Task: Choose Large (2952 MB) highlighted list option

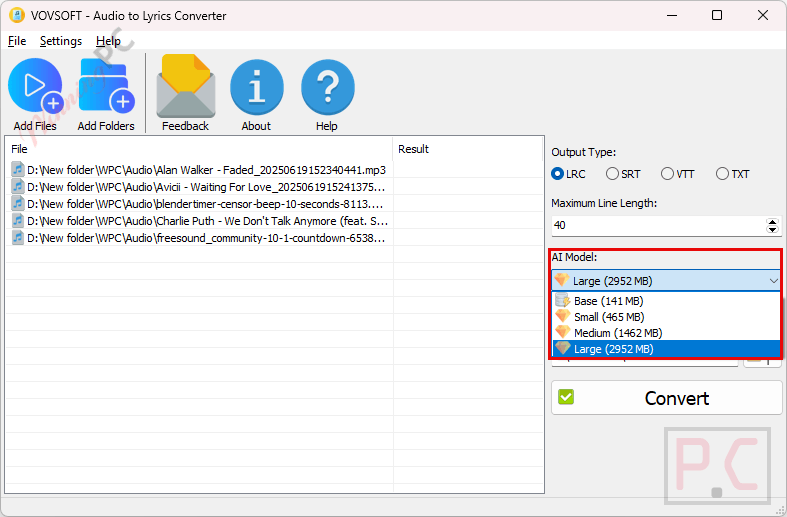Action: click(x=667, y=349)
